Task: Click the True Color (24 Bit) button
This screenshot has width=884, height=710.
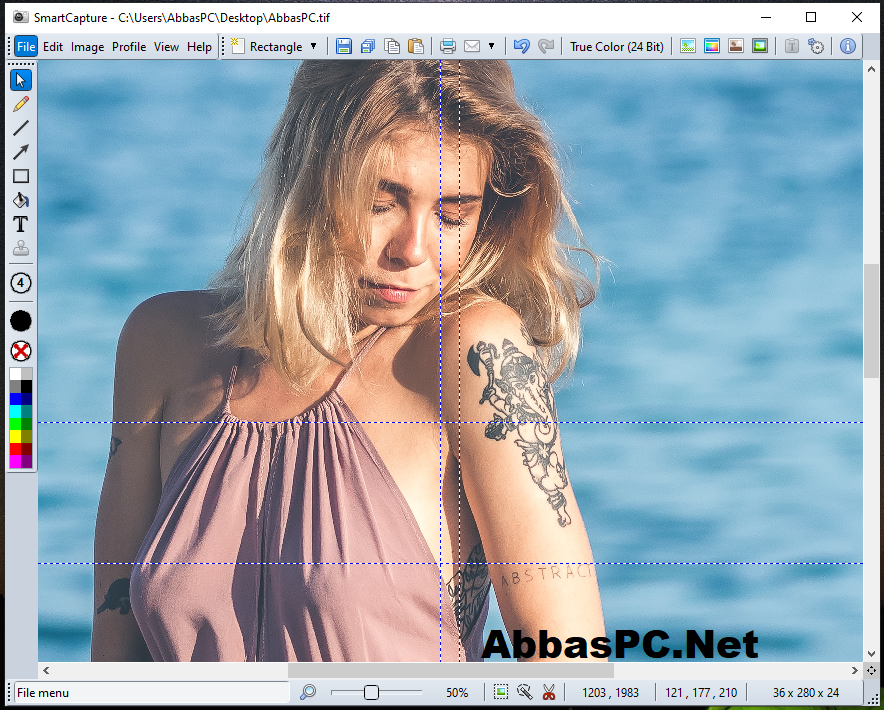Action: click(x=617, y=47)
